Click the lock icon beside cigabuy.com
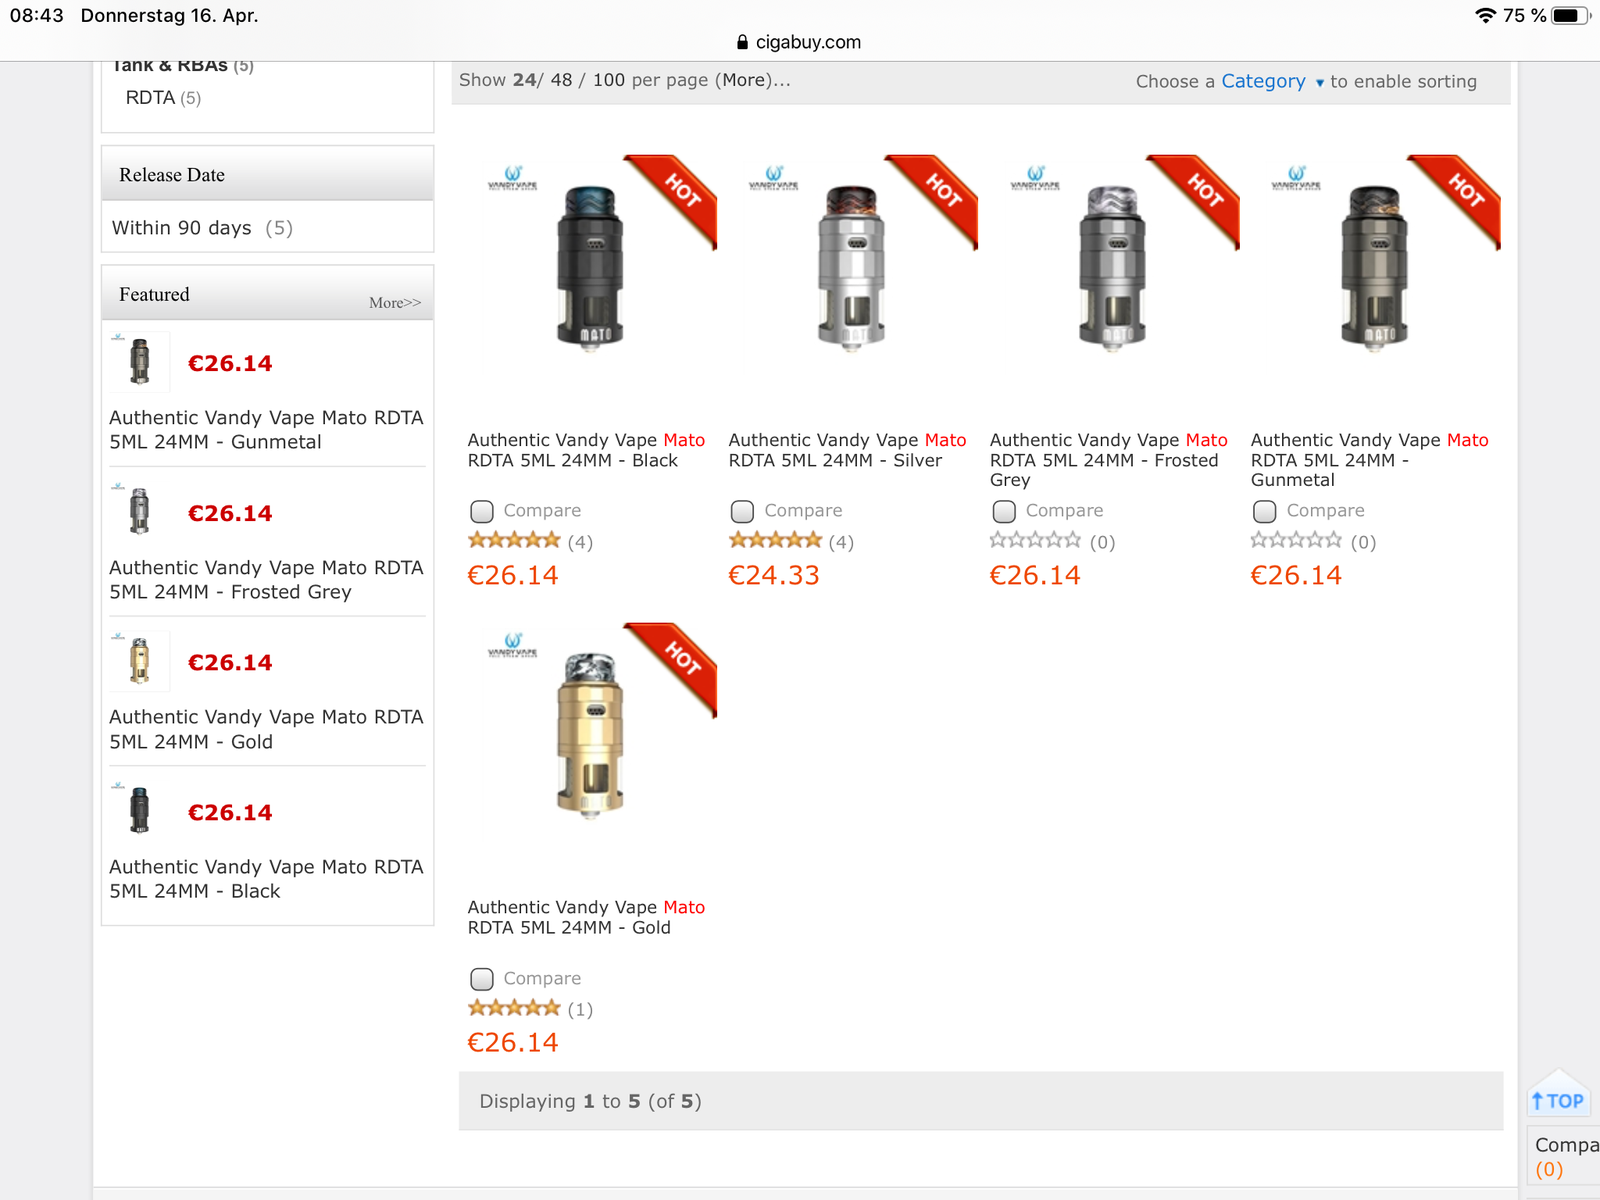The width and height of the screenshot is (1600, 1200). 742,42
